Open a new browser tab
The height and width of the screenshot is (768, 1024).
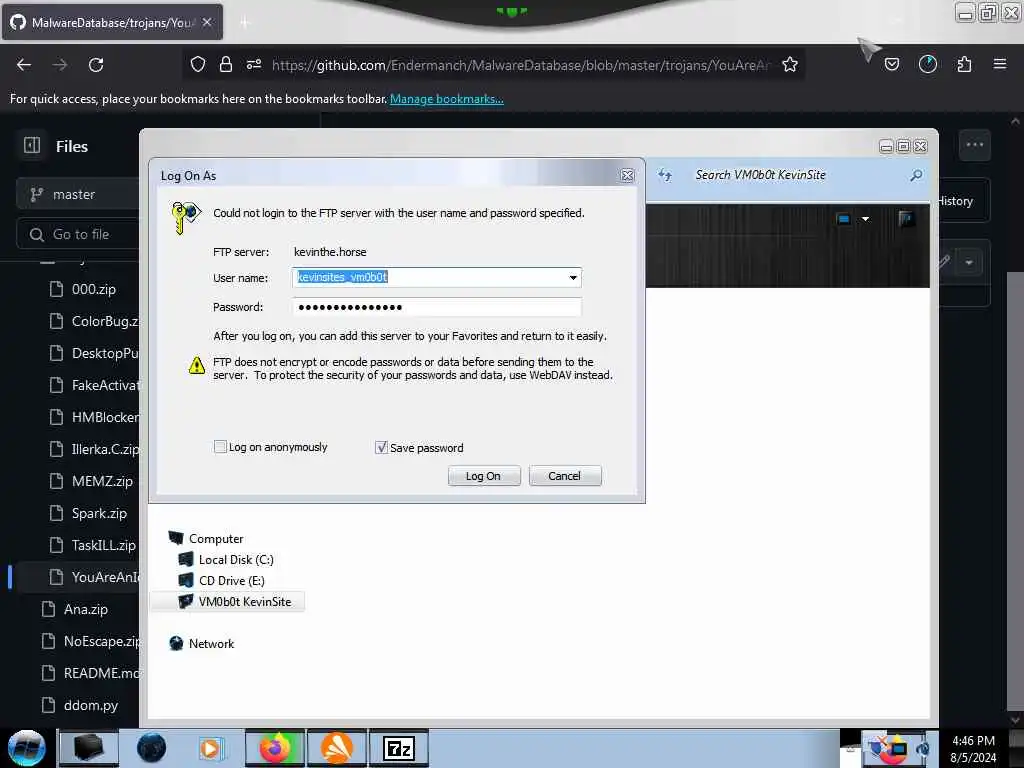[245, 23]
